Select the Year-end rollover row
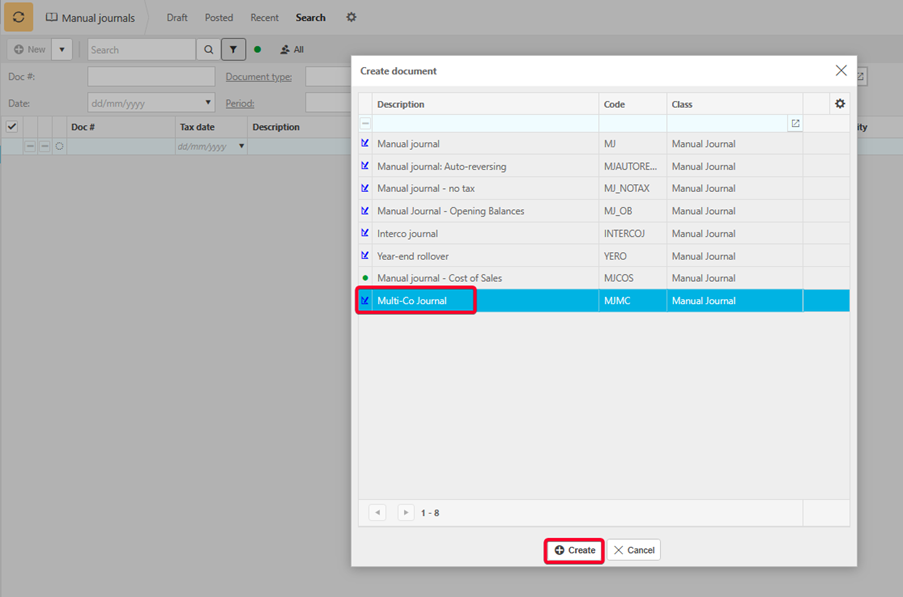Screen dimensions: 903x597 [x=604, y=256]
